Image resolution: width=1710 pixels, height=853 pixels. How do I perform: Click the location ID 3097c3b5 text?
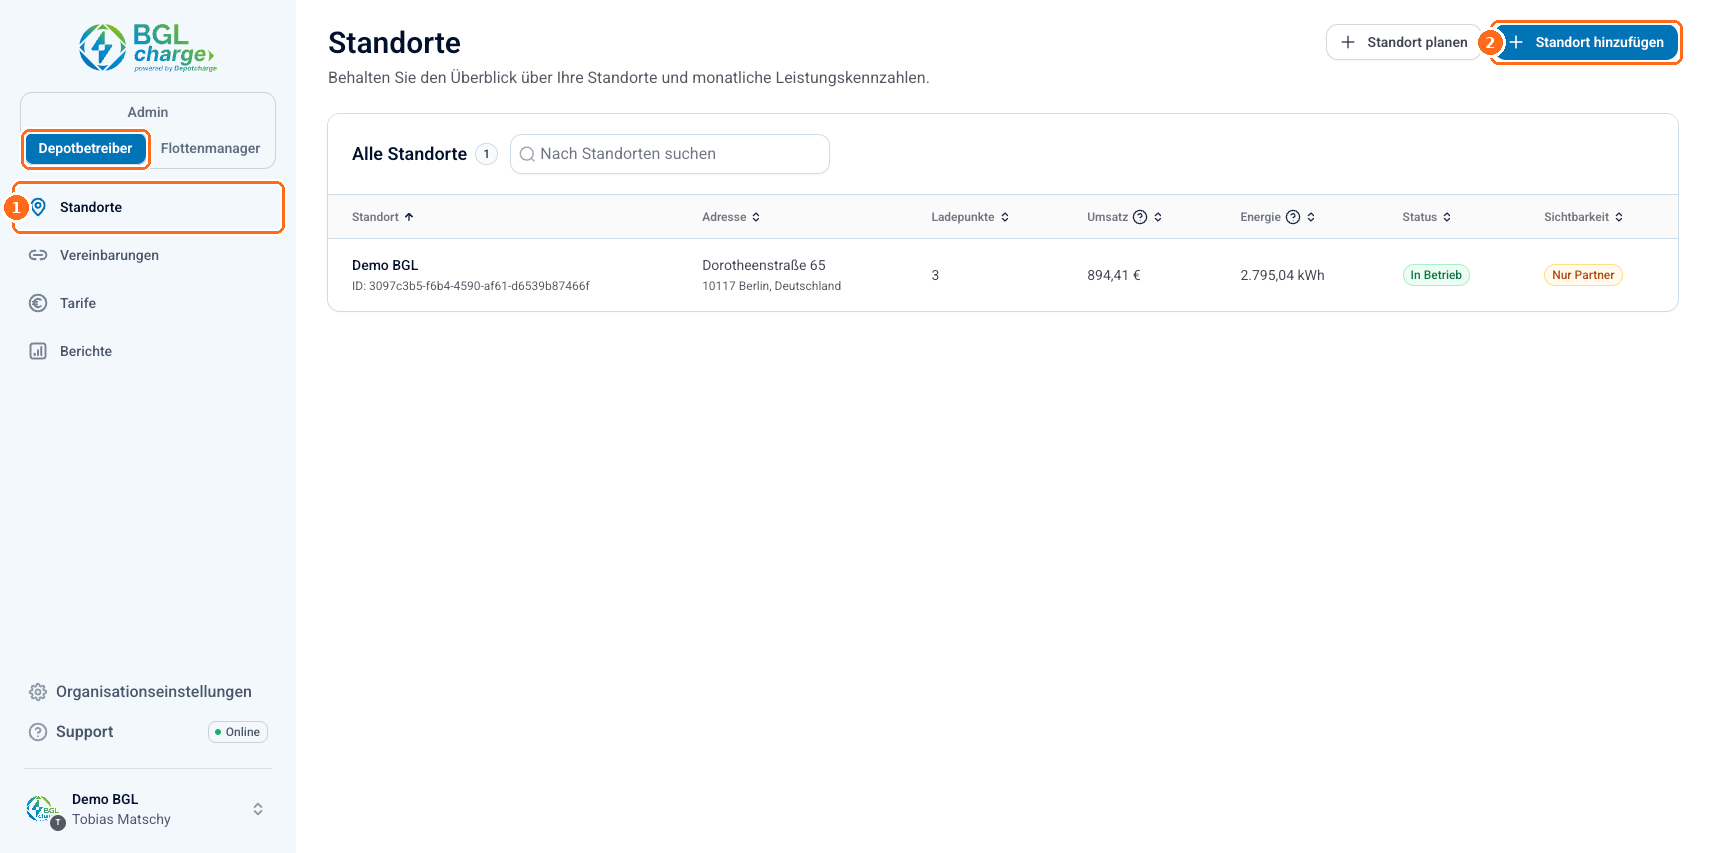pyautogui.click(x=471, y=286)
